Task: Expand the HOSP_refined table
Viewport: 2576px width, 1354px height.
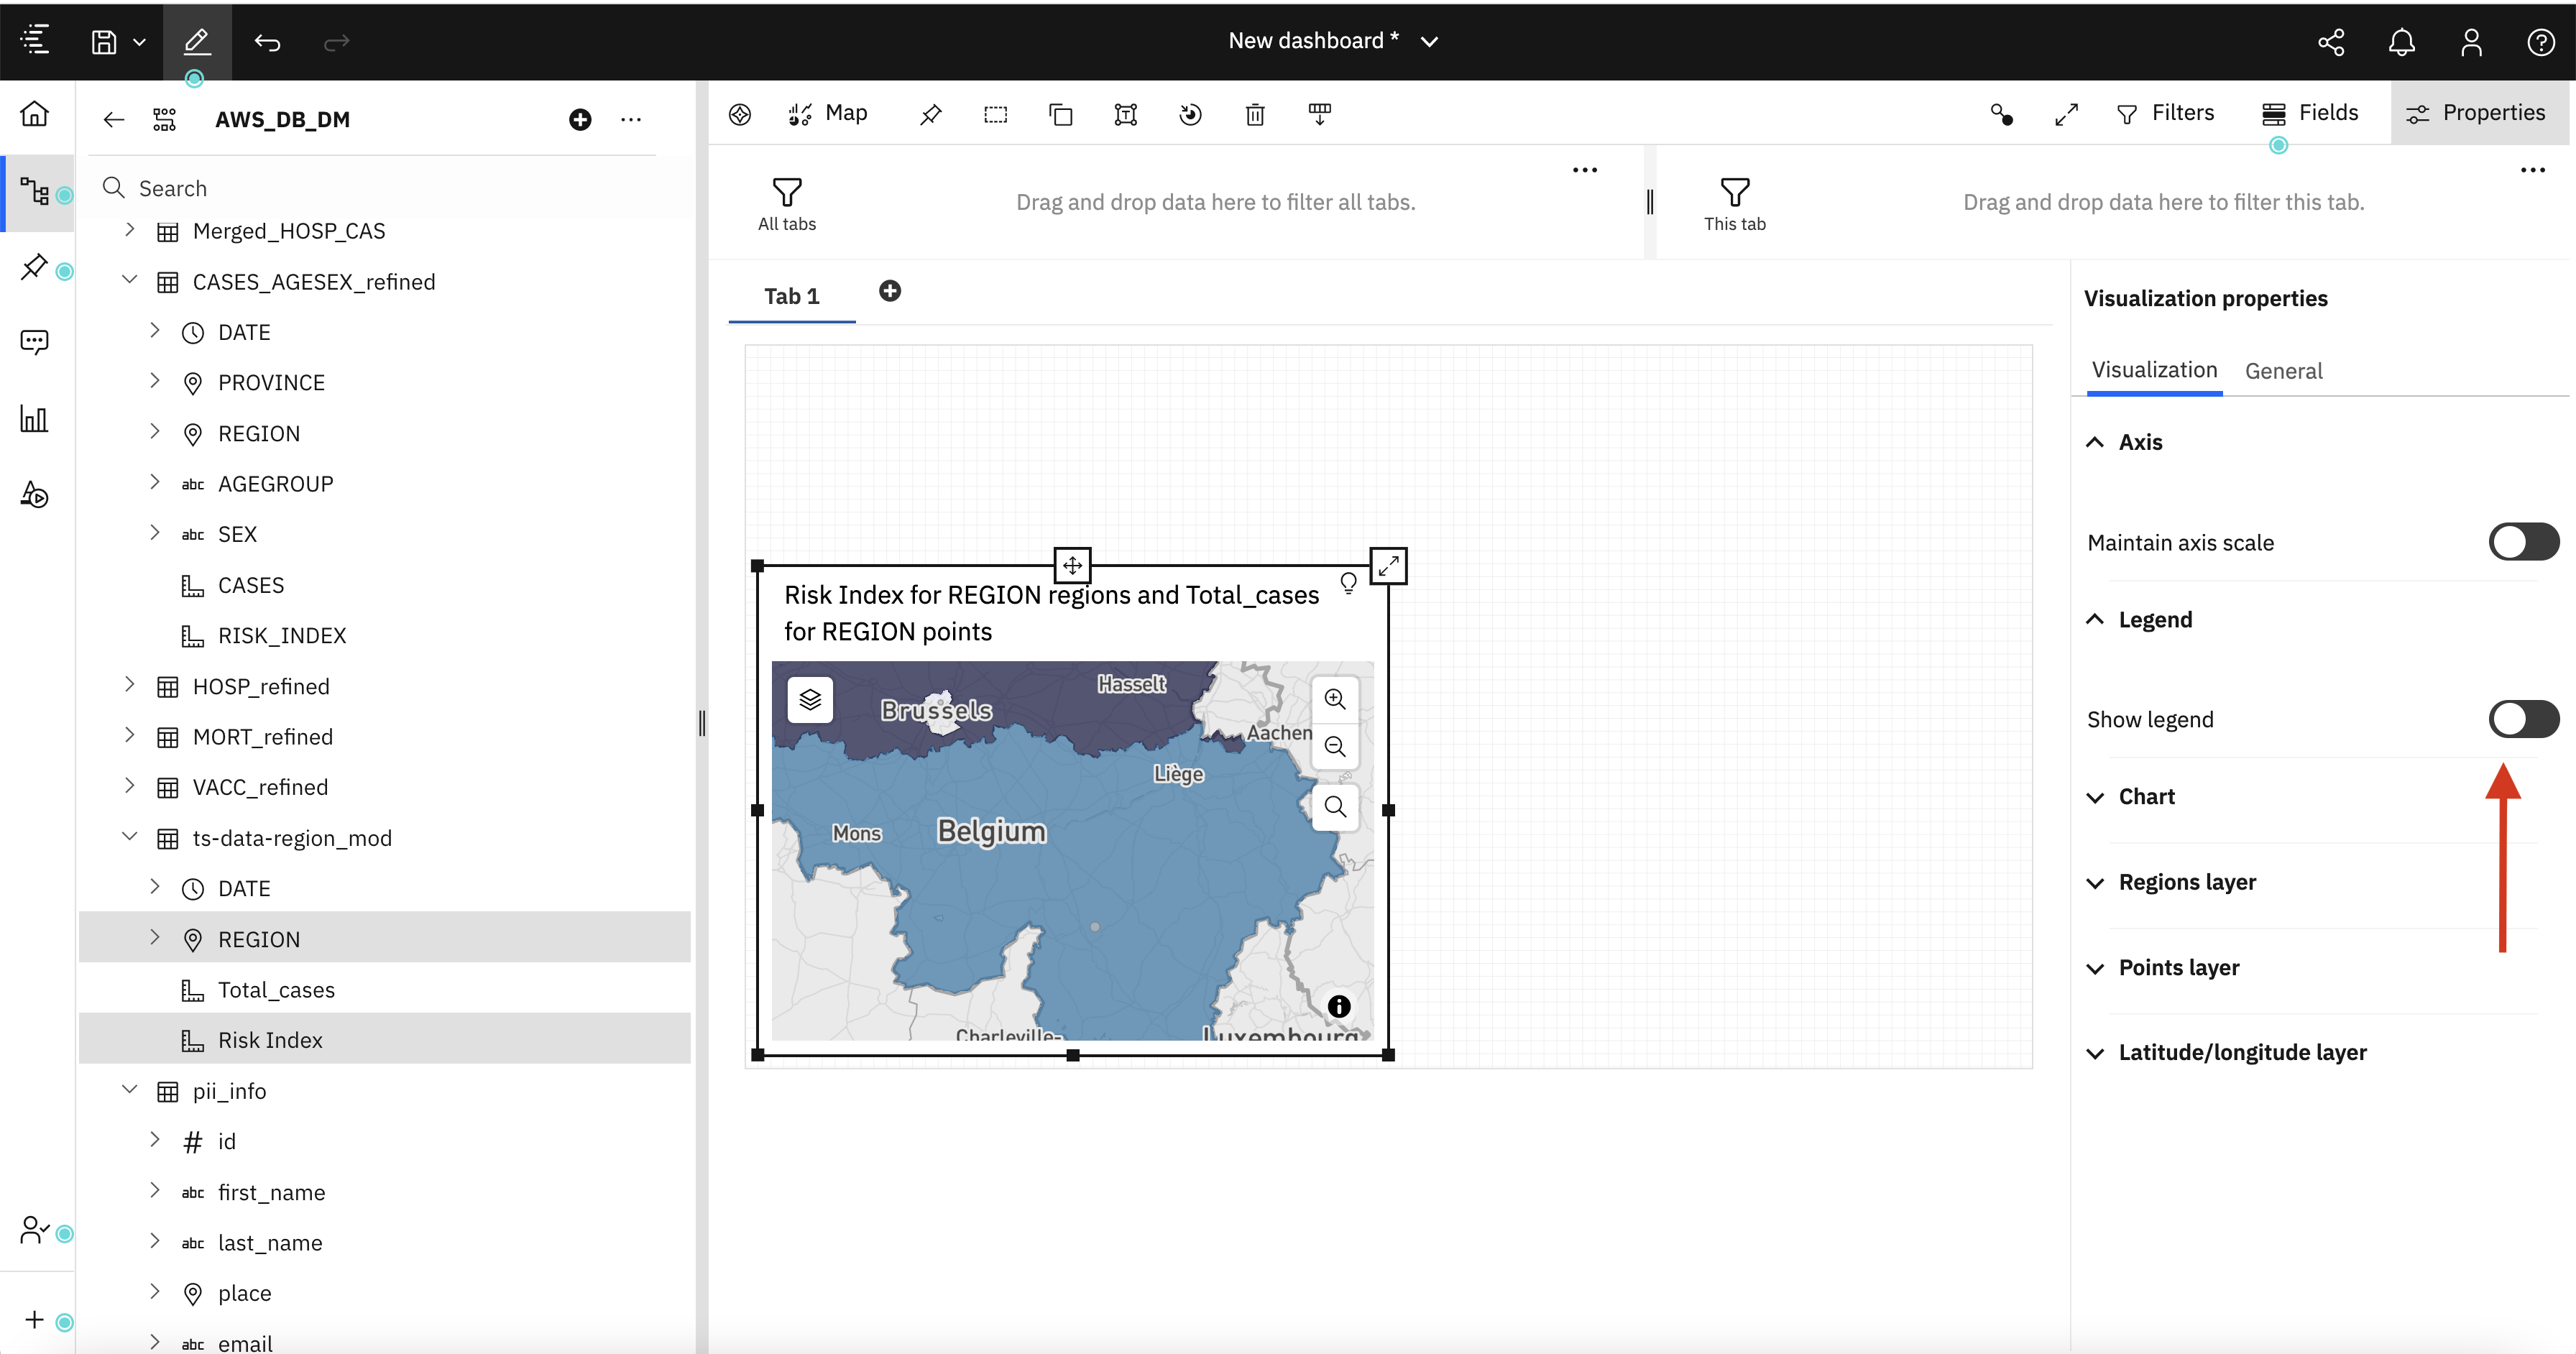Action: click(x=129, y=685)
